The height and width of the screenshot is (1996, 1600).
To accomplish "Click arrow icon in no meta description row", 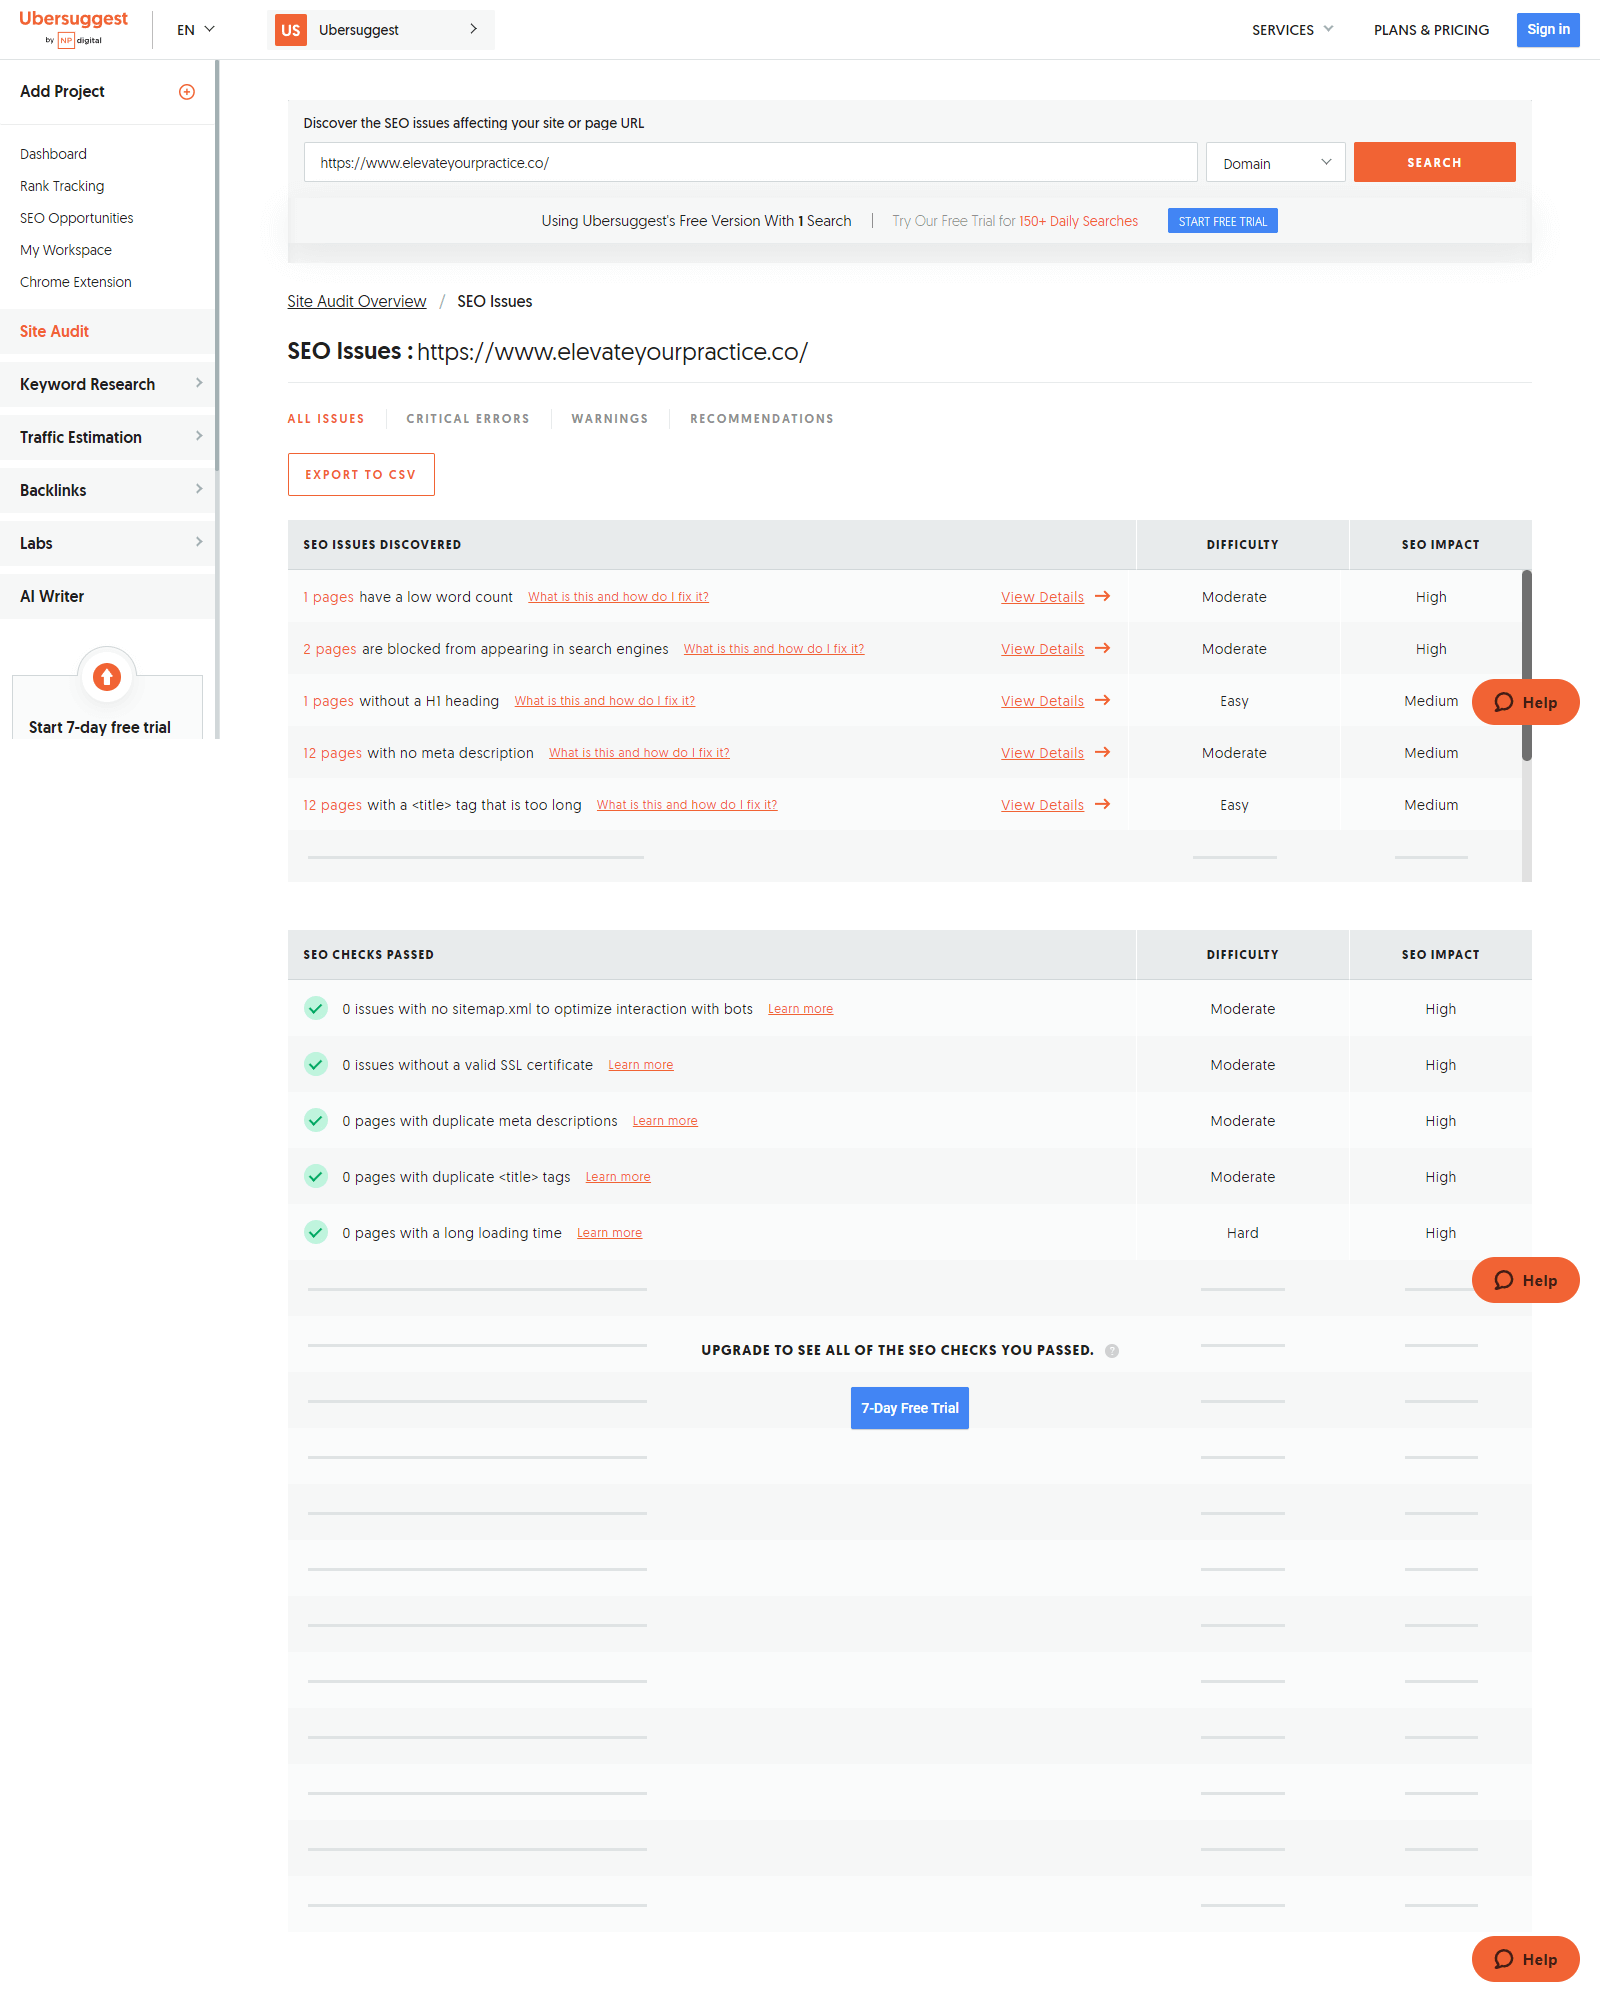I will point(1103,752).
